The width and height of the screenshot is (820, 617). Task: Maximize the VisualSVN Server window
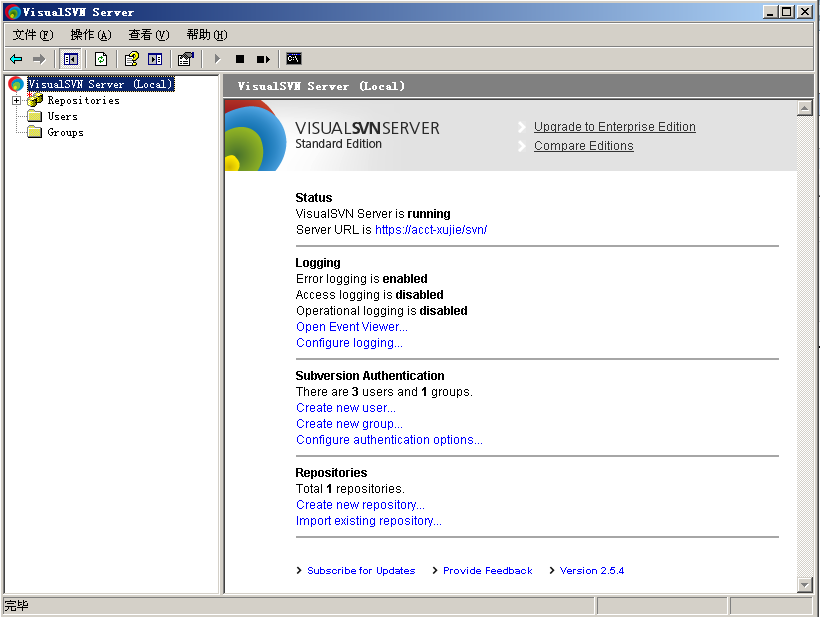point(787,12)
